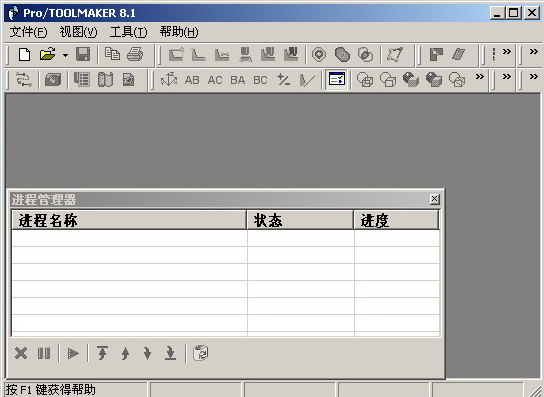This screenshot has height=397, width=544.
Task: Save using the floppy disk icon
Action: click(83, 54)
